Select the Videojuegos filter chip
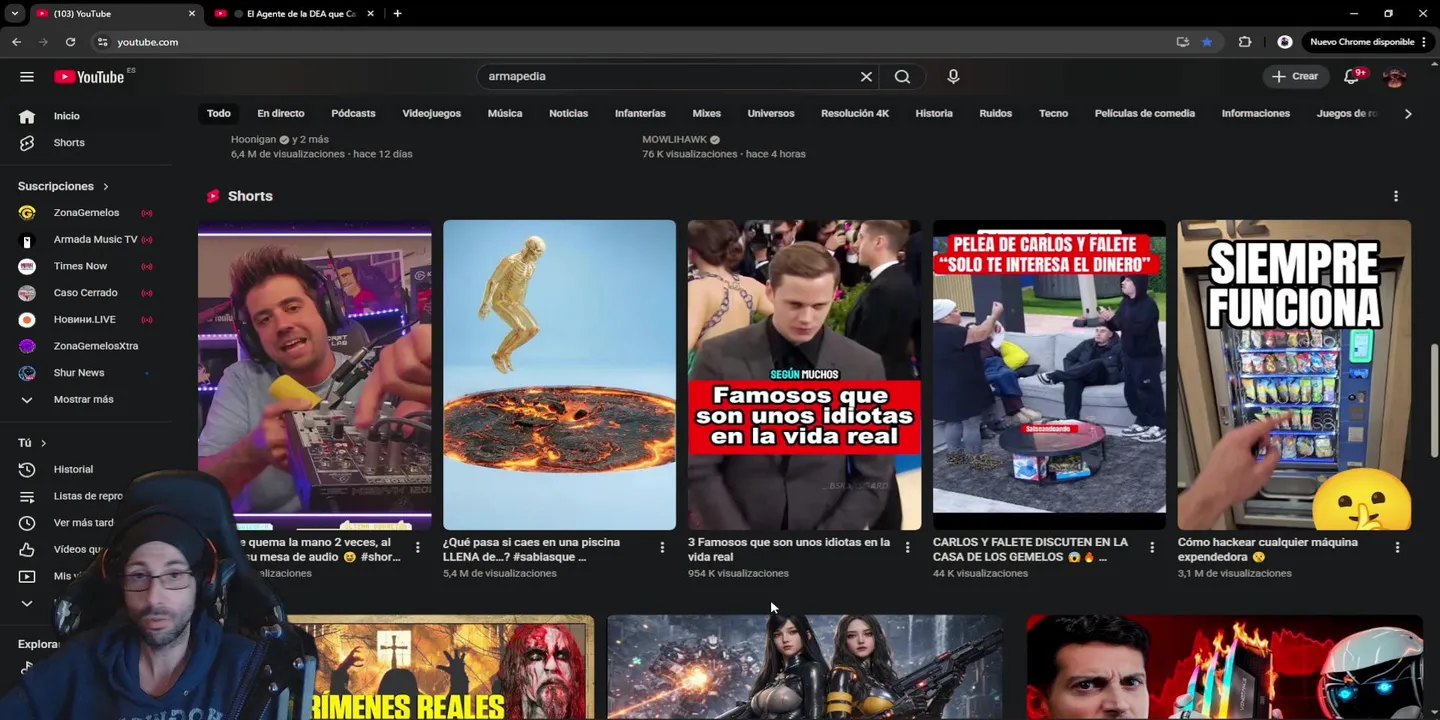The width and height of the screenshot is (1440, 720). (x=431, y=113)
